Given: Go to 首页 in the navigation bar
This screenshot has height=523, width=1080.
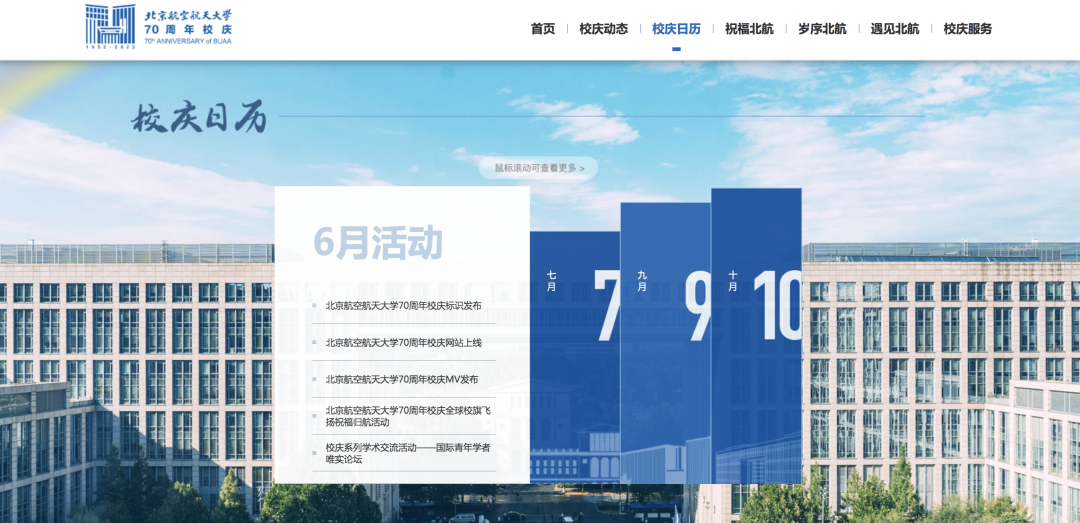Looking at the screenshot, I should [543, 29].
